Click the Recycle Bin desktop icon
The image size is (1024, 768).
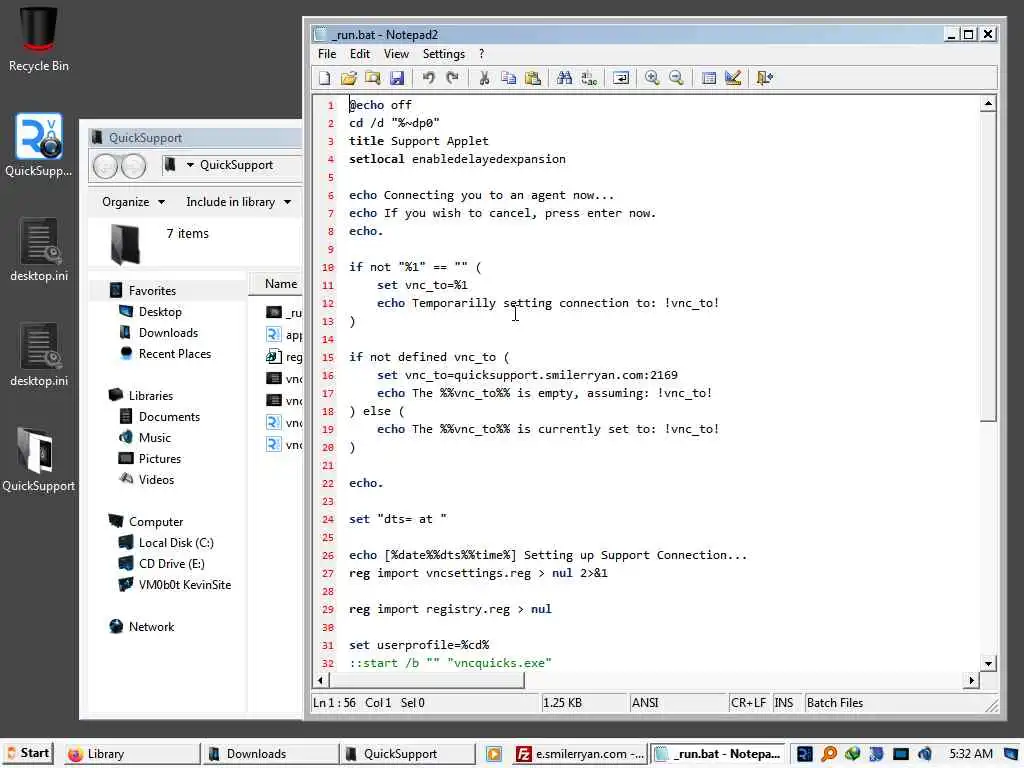(39, 38)
